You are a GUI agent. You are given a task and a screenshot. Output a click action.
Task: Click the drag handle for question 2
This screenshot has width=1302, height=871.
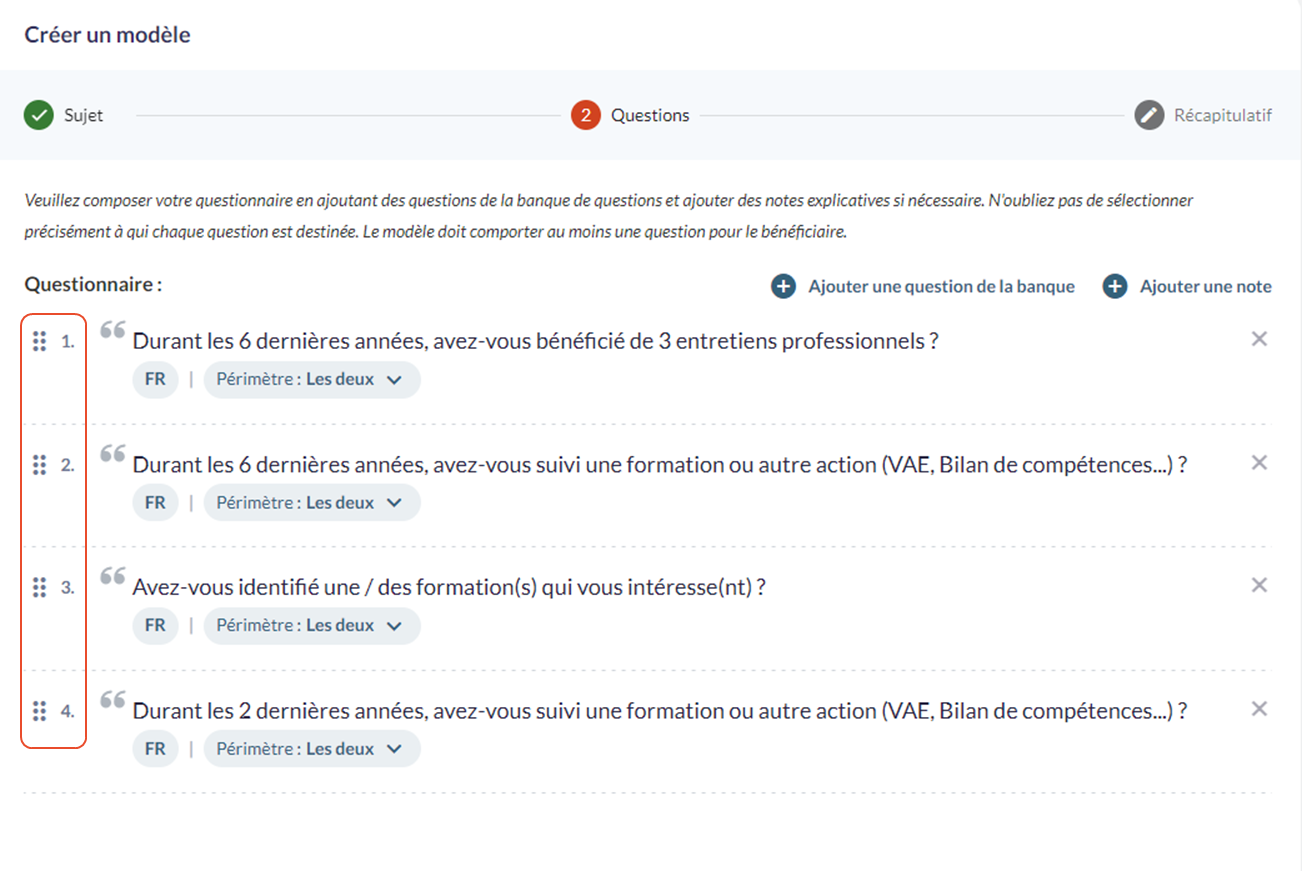coord(39,465)
